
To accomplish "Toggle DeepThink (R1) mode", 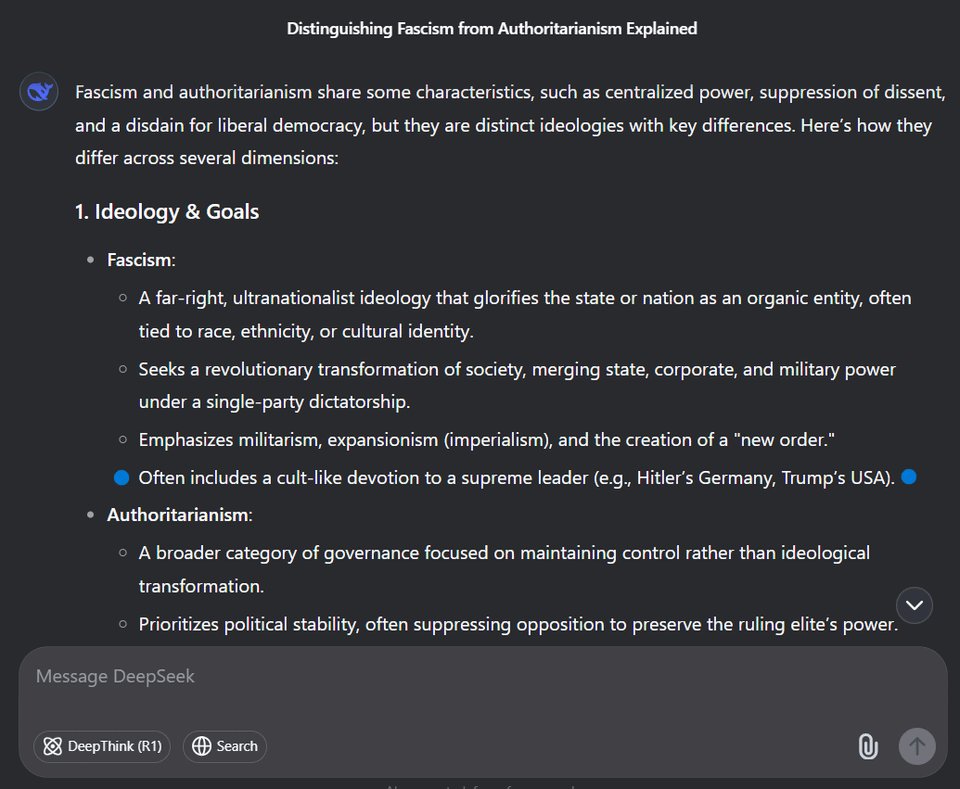I will [x=102, y=746].
